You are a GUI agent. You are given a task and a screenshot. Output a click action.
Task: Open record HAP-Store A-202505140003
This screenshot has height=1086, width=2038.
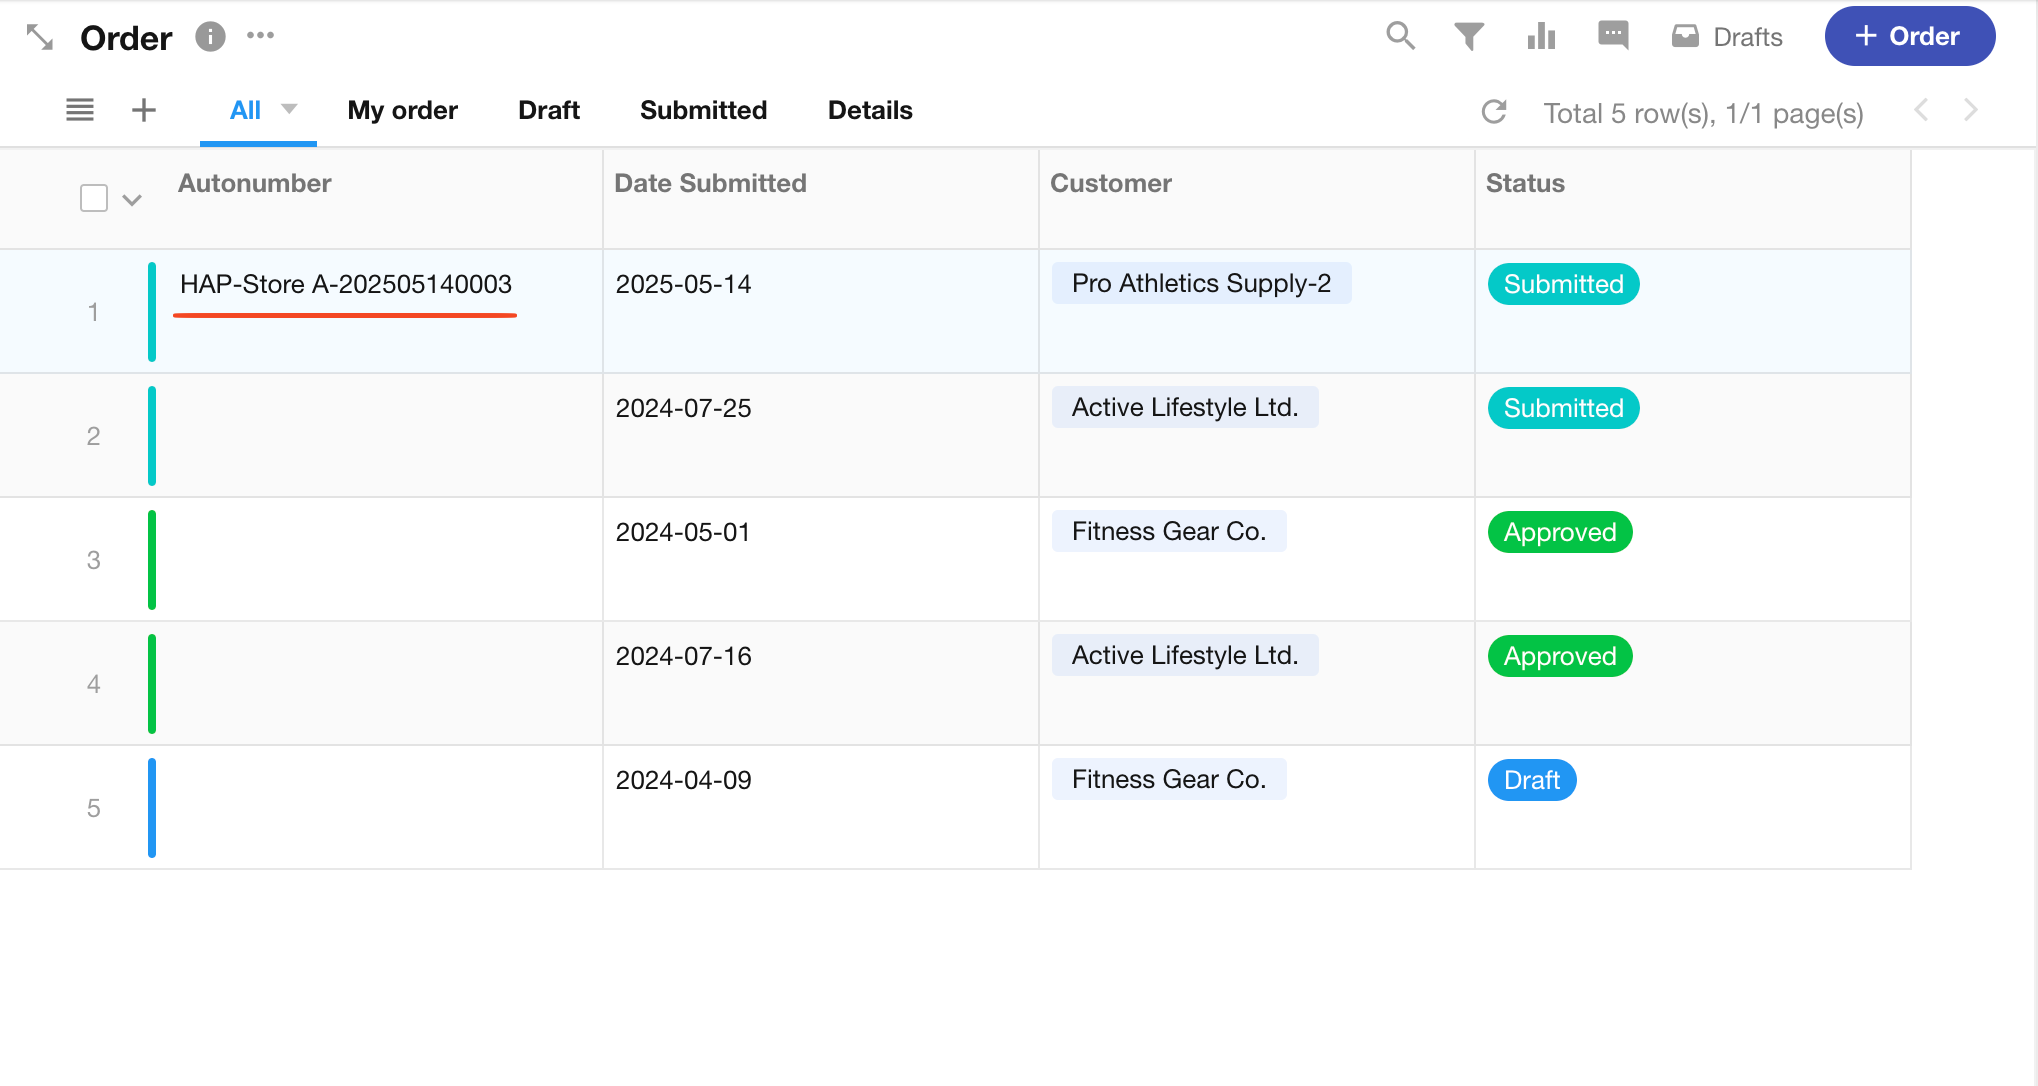pyautogui.click(x=345, y=285)
